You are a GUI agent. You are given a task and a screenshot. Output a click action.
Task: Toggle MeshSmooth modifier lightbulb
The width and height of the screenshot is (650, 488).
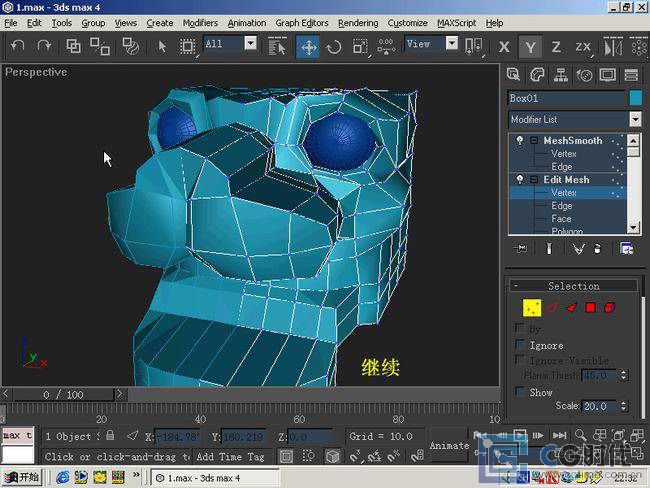[519, 141]
